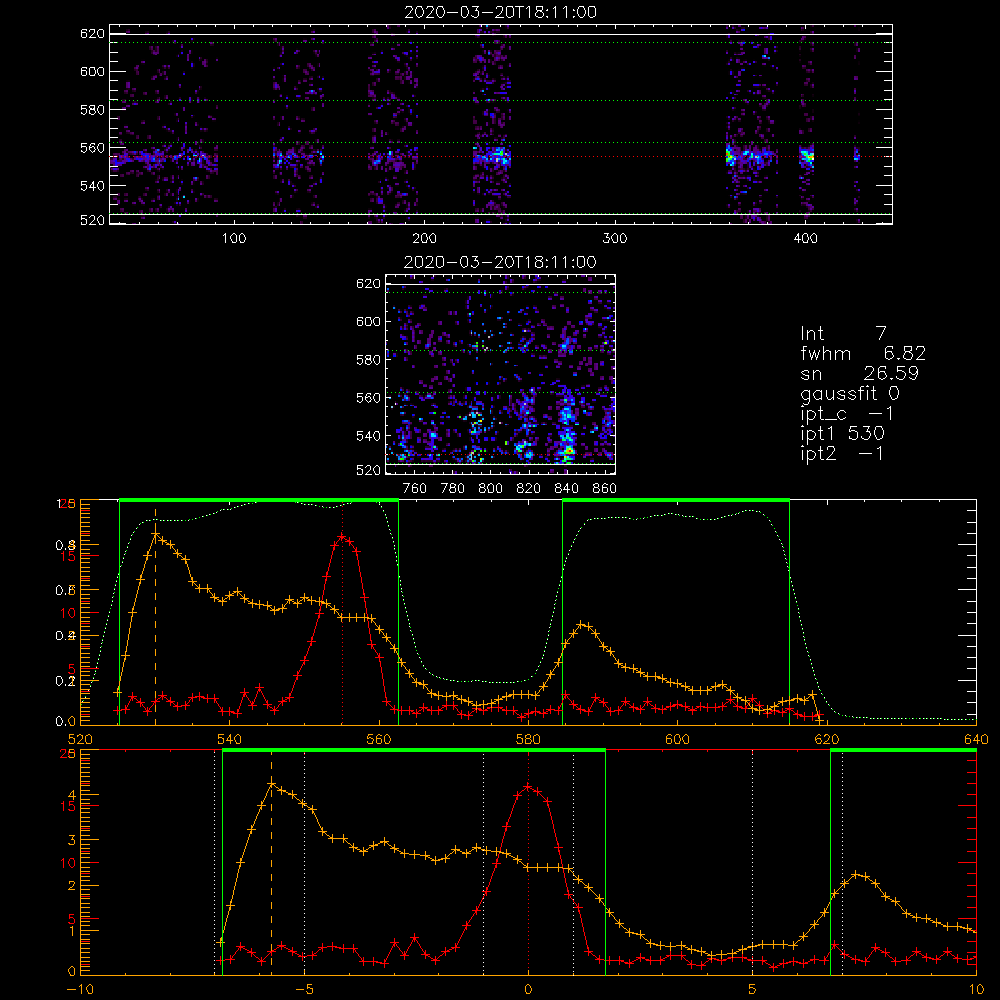Click y-axis label 600 of the small middle image
Viewport: 1000px width, 1000px height.
(368, 321)
